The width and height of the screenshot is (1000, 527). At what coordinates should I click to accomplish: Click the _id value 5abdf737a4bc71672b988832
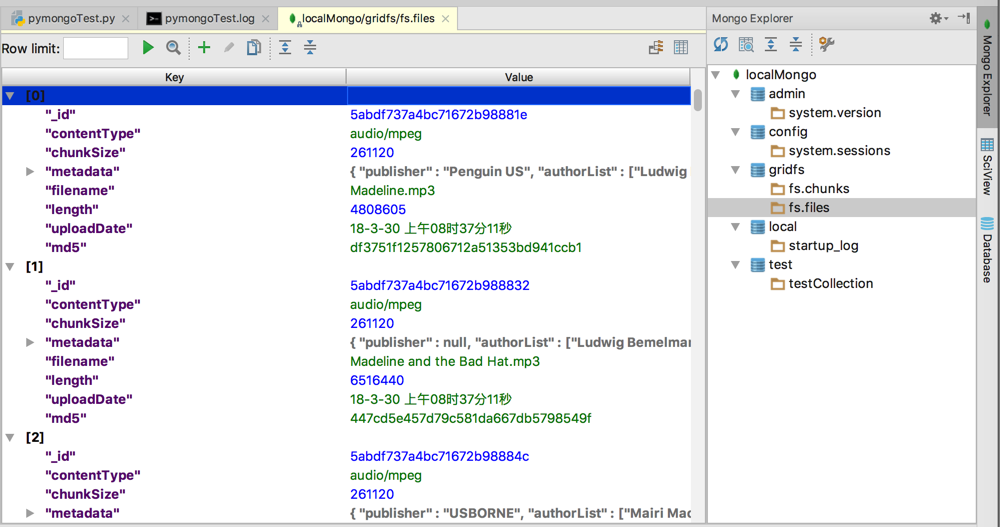439,286
